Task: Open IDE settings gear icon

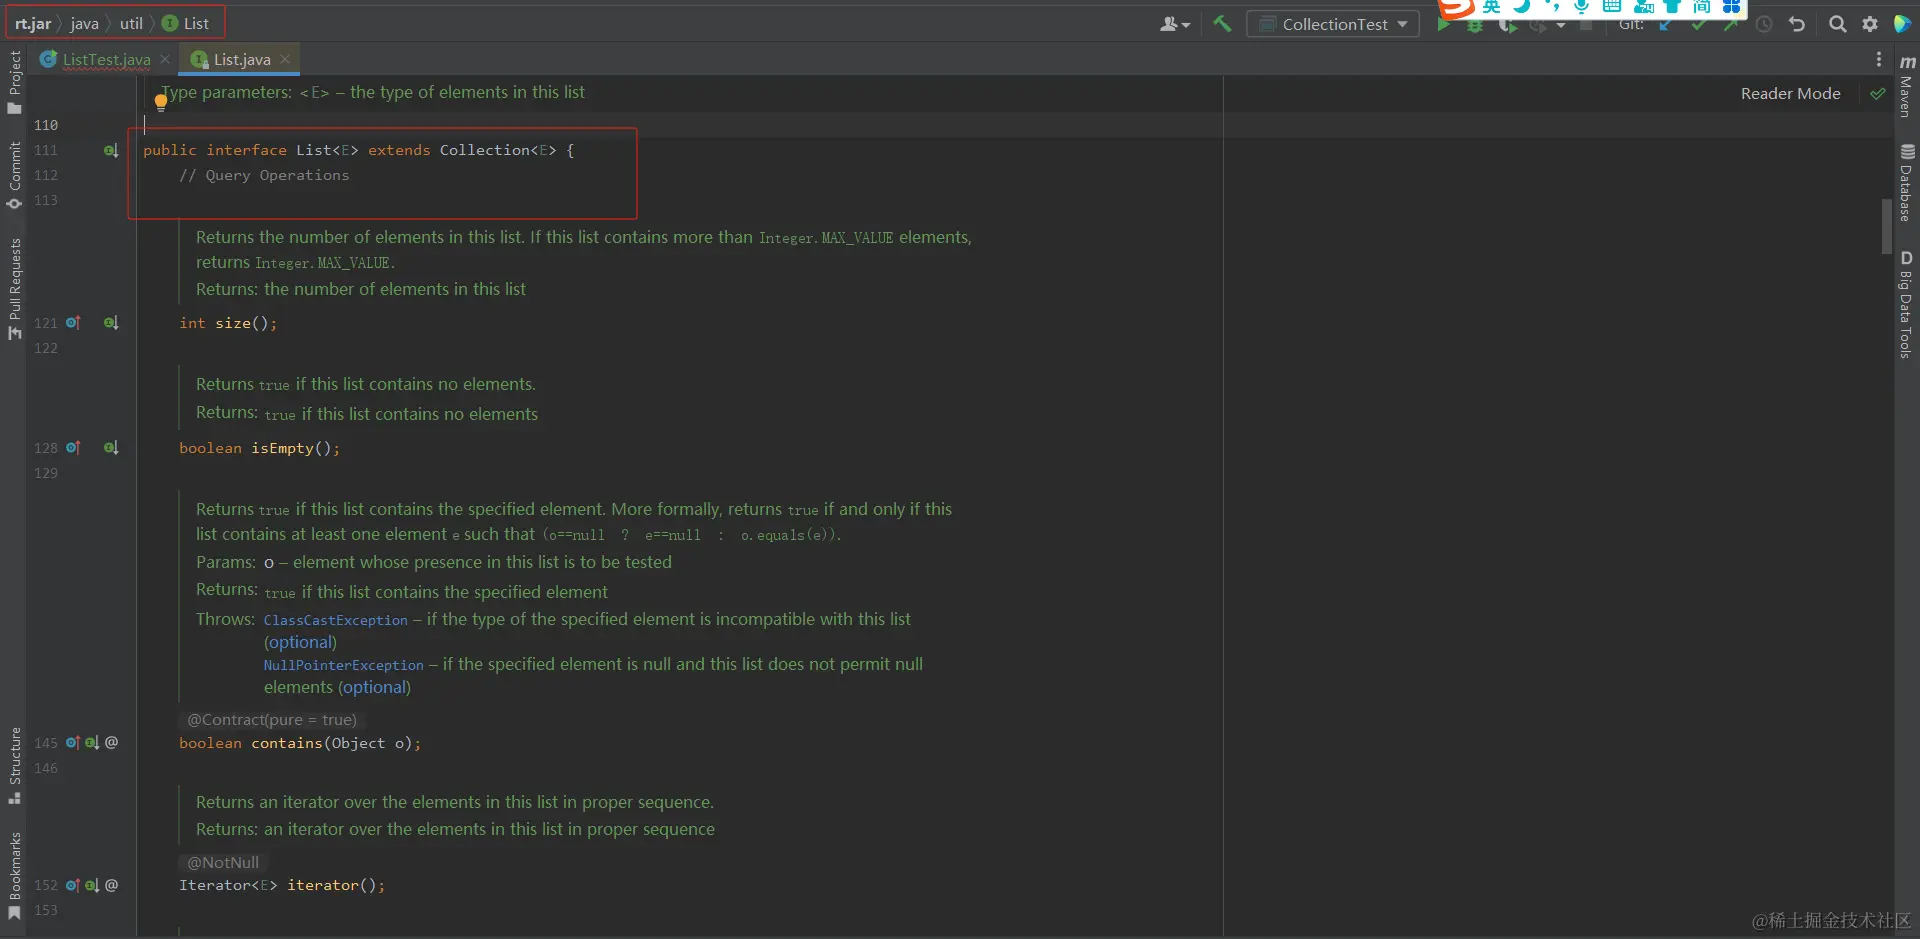Action: [1869, 24]
